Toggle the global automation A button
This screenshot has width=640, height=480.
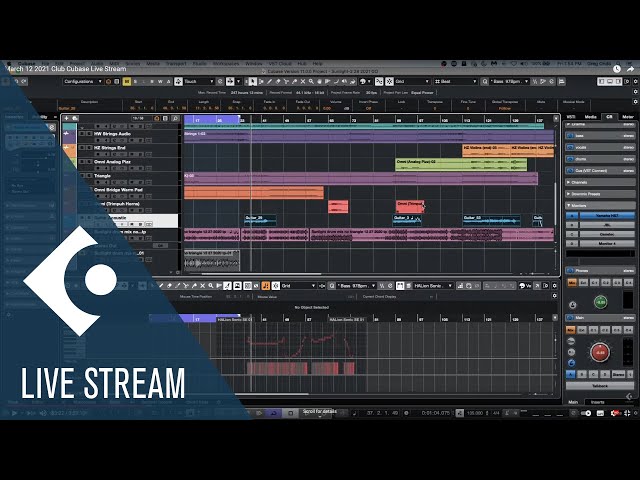169,82
